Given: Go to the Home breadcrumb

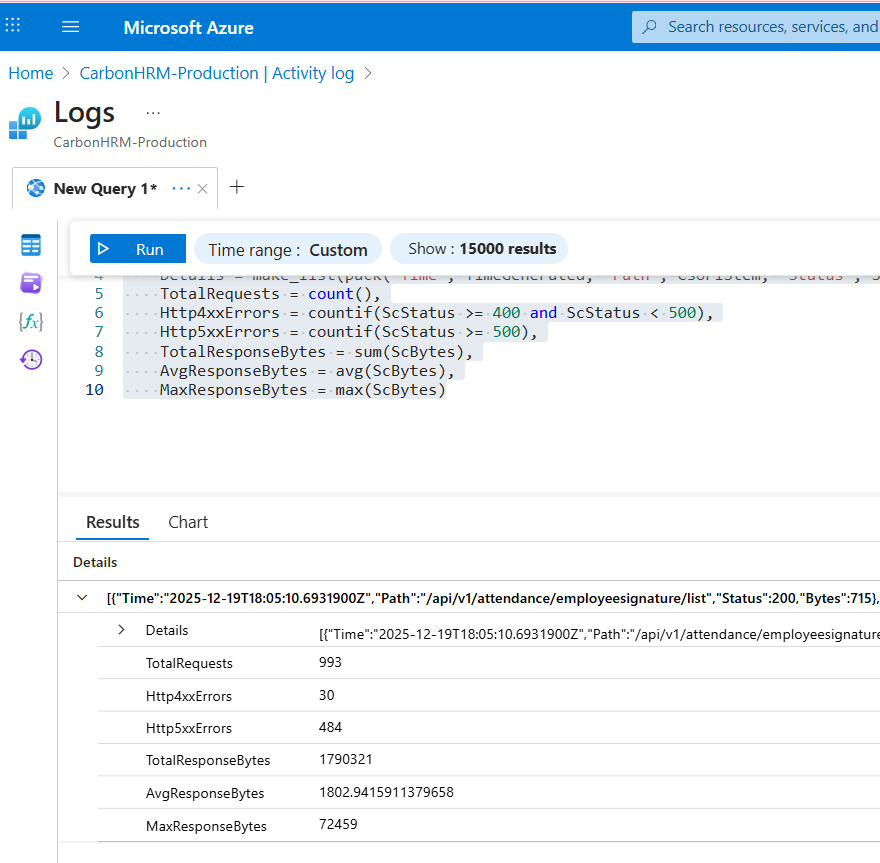Looking at the screenshot, I should (x=31, y=74).
